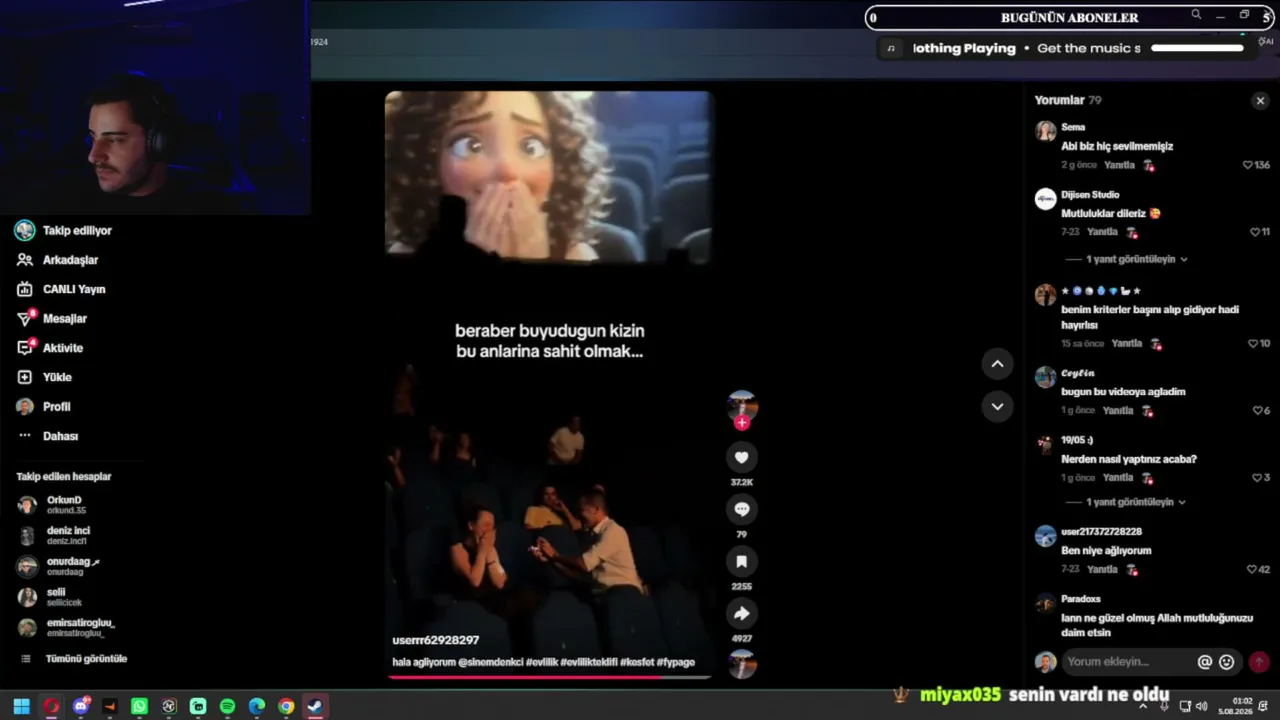Image resolution: width=1280 pixels, height=720 pixels.
Task: Seek on the video progress bar
Action: click(x=549, y=677)
